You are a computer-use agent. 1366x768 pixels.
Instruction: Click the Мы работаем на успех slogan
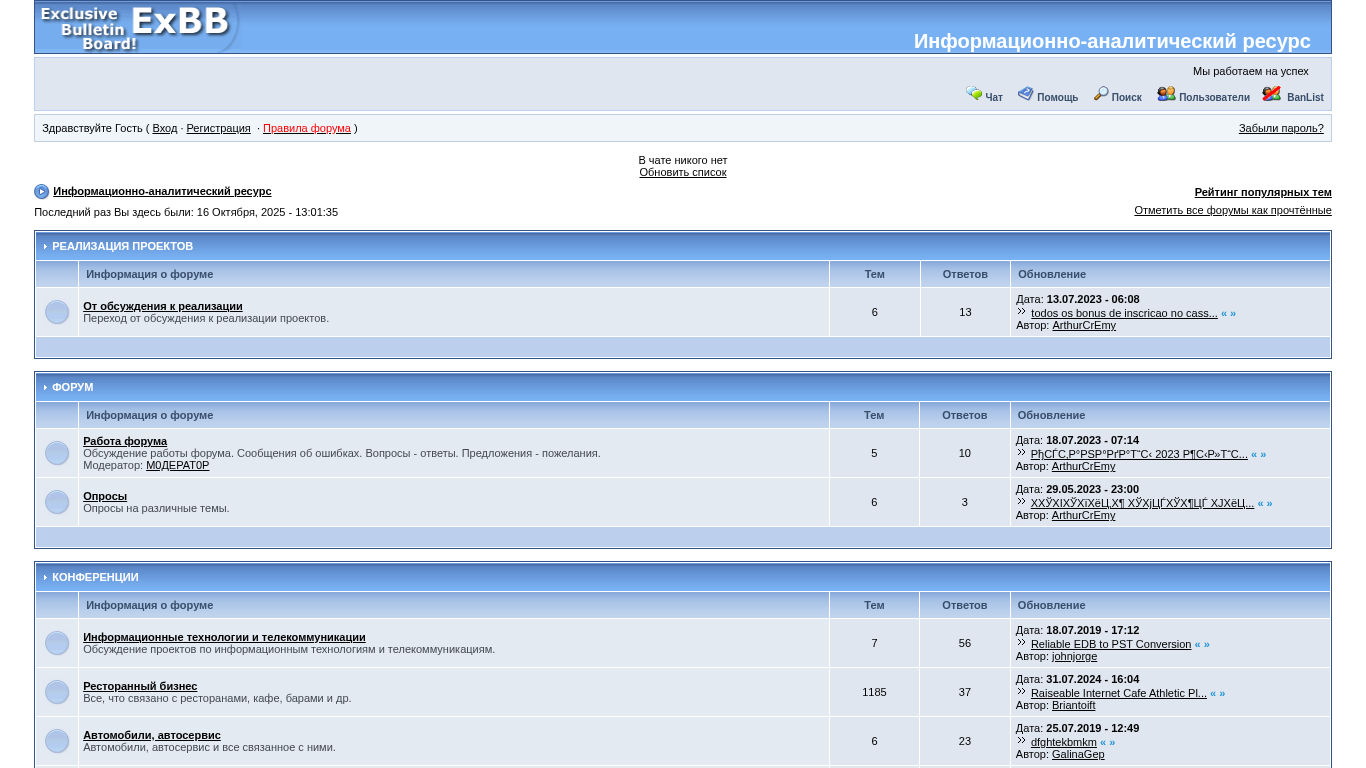[1250, 71]
